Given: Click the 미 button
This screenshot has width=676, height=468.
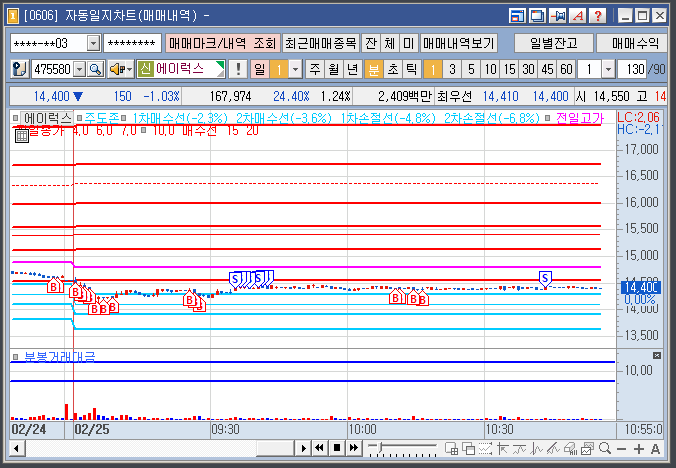Looking at the screenshot, I should (x=408, y=43).
